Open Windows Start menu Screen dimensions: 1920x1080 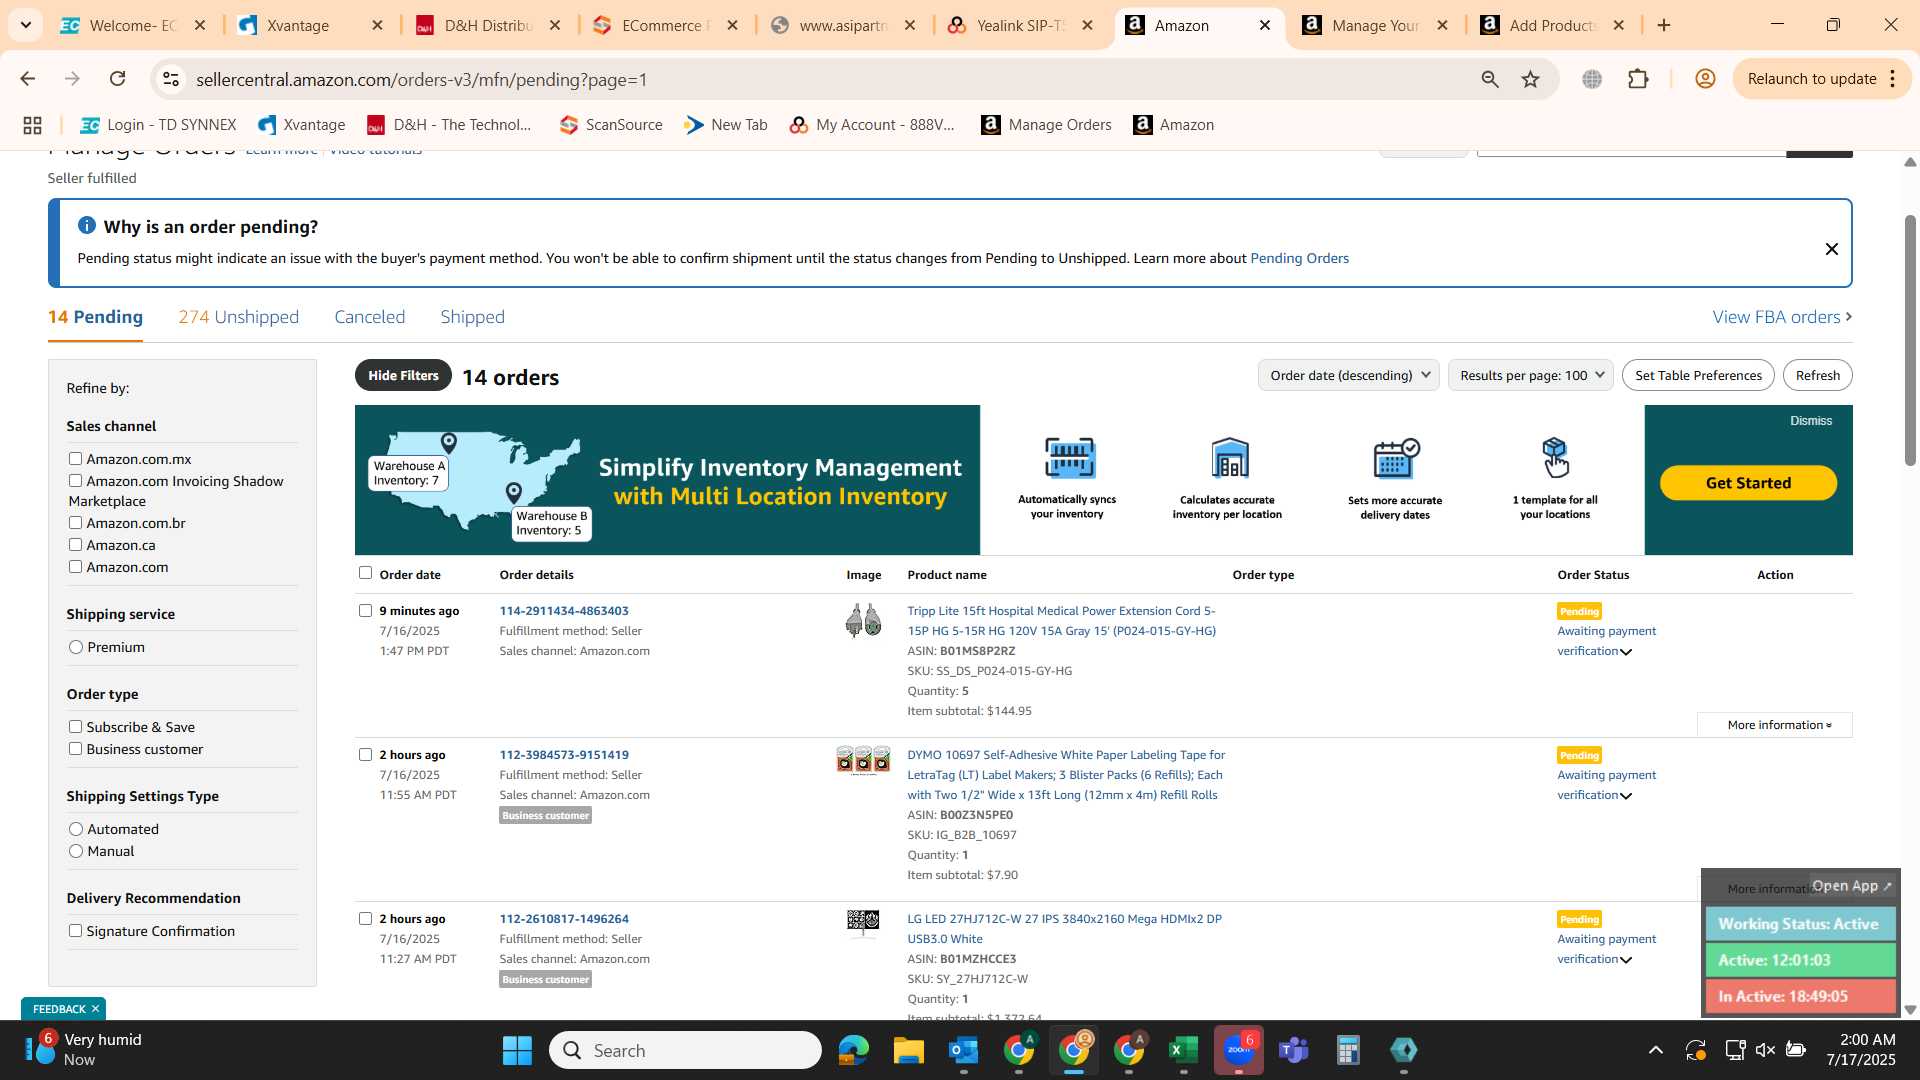pos(517,1050)
